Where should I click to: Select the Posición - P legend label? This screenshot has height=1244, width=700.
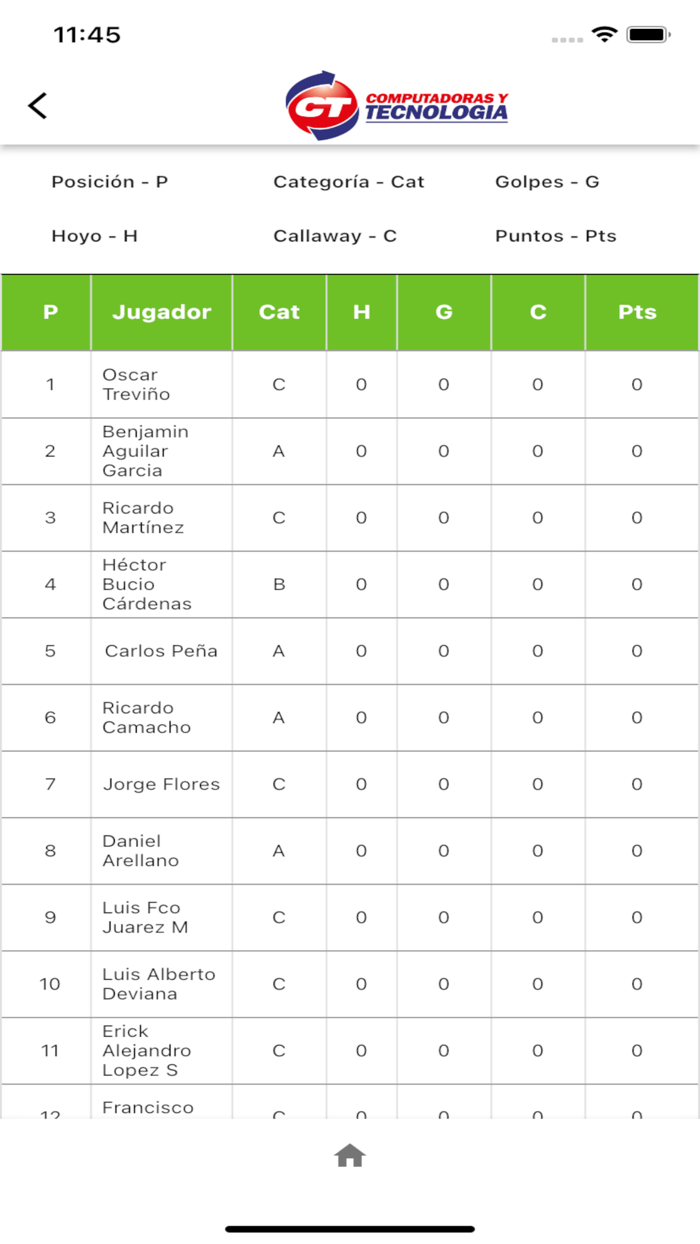(x=110, y=182)
